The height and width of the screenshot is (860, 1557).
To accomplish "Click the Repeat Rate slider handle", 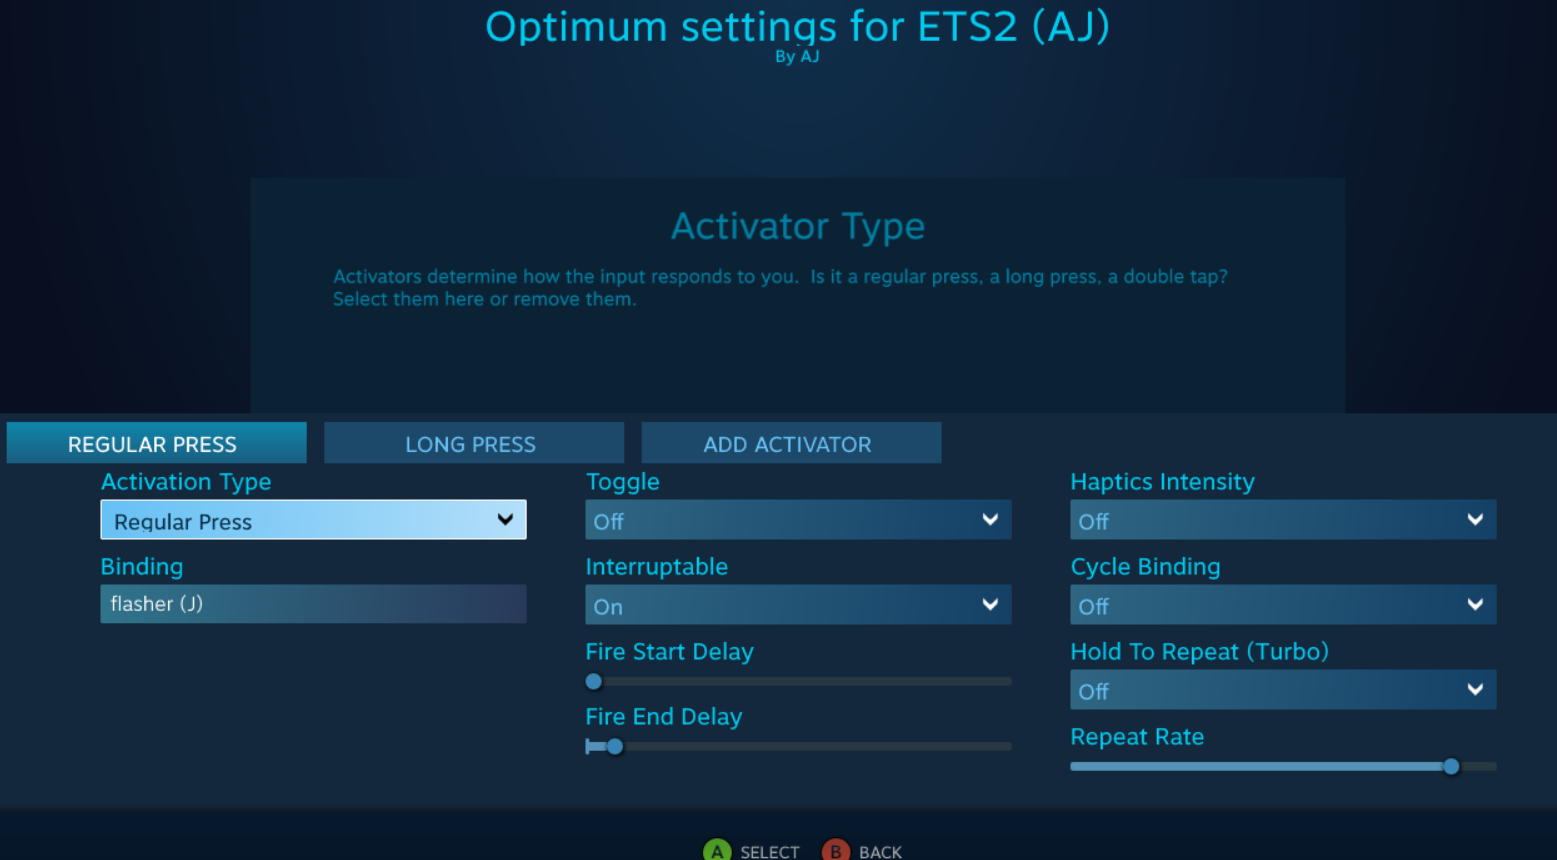I will pos(1451,767).
